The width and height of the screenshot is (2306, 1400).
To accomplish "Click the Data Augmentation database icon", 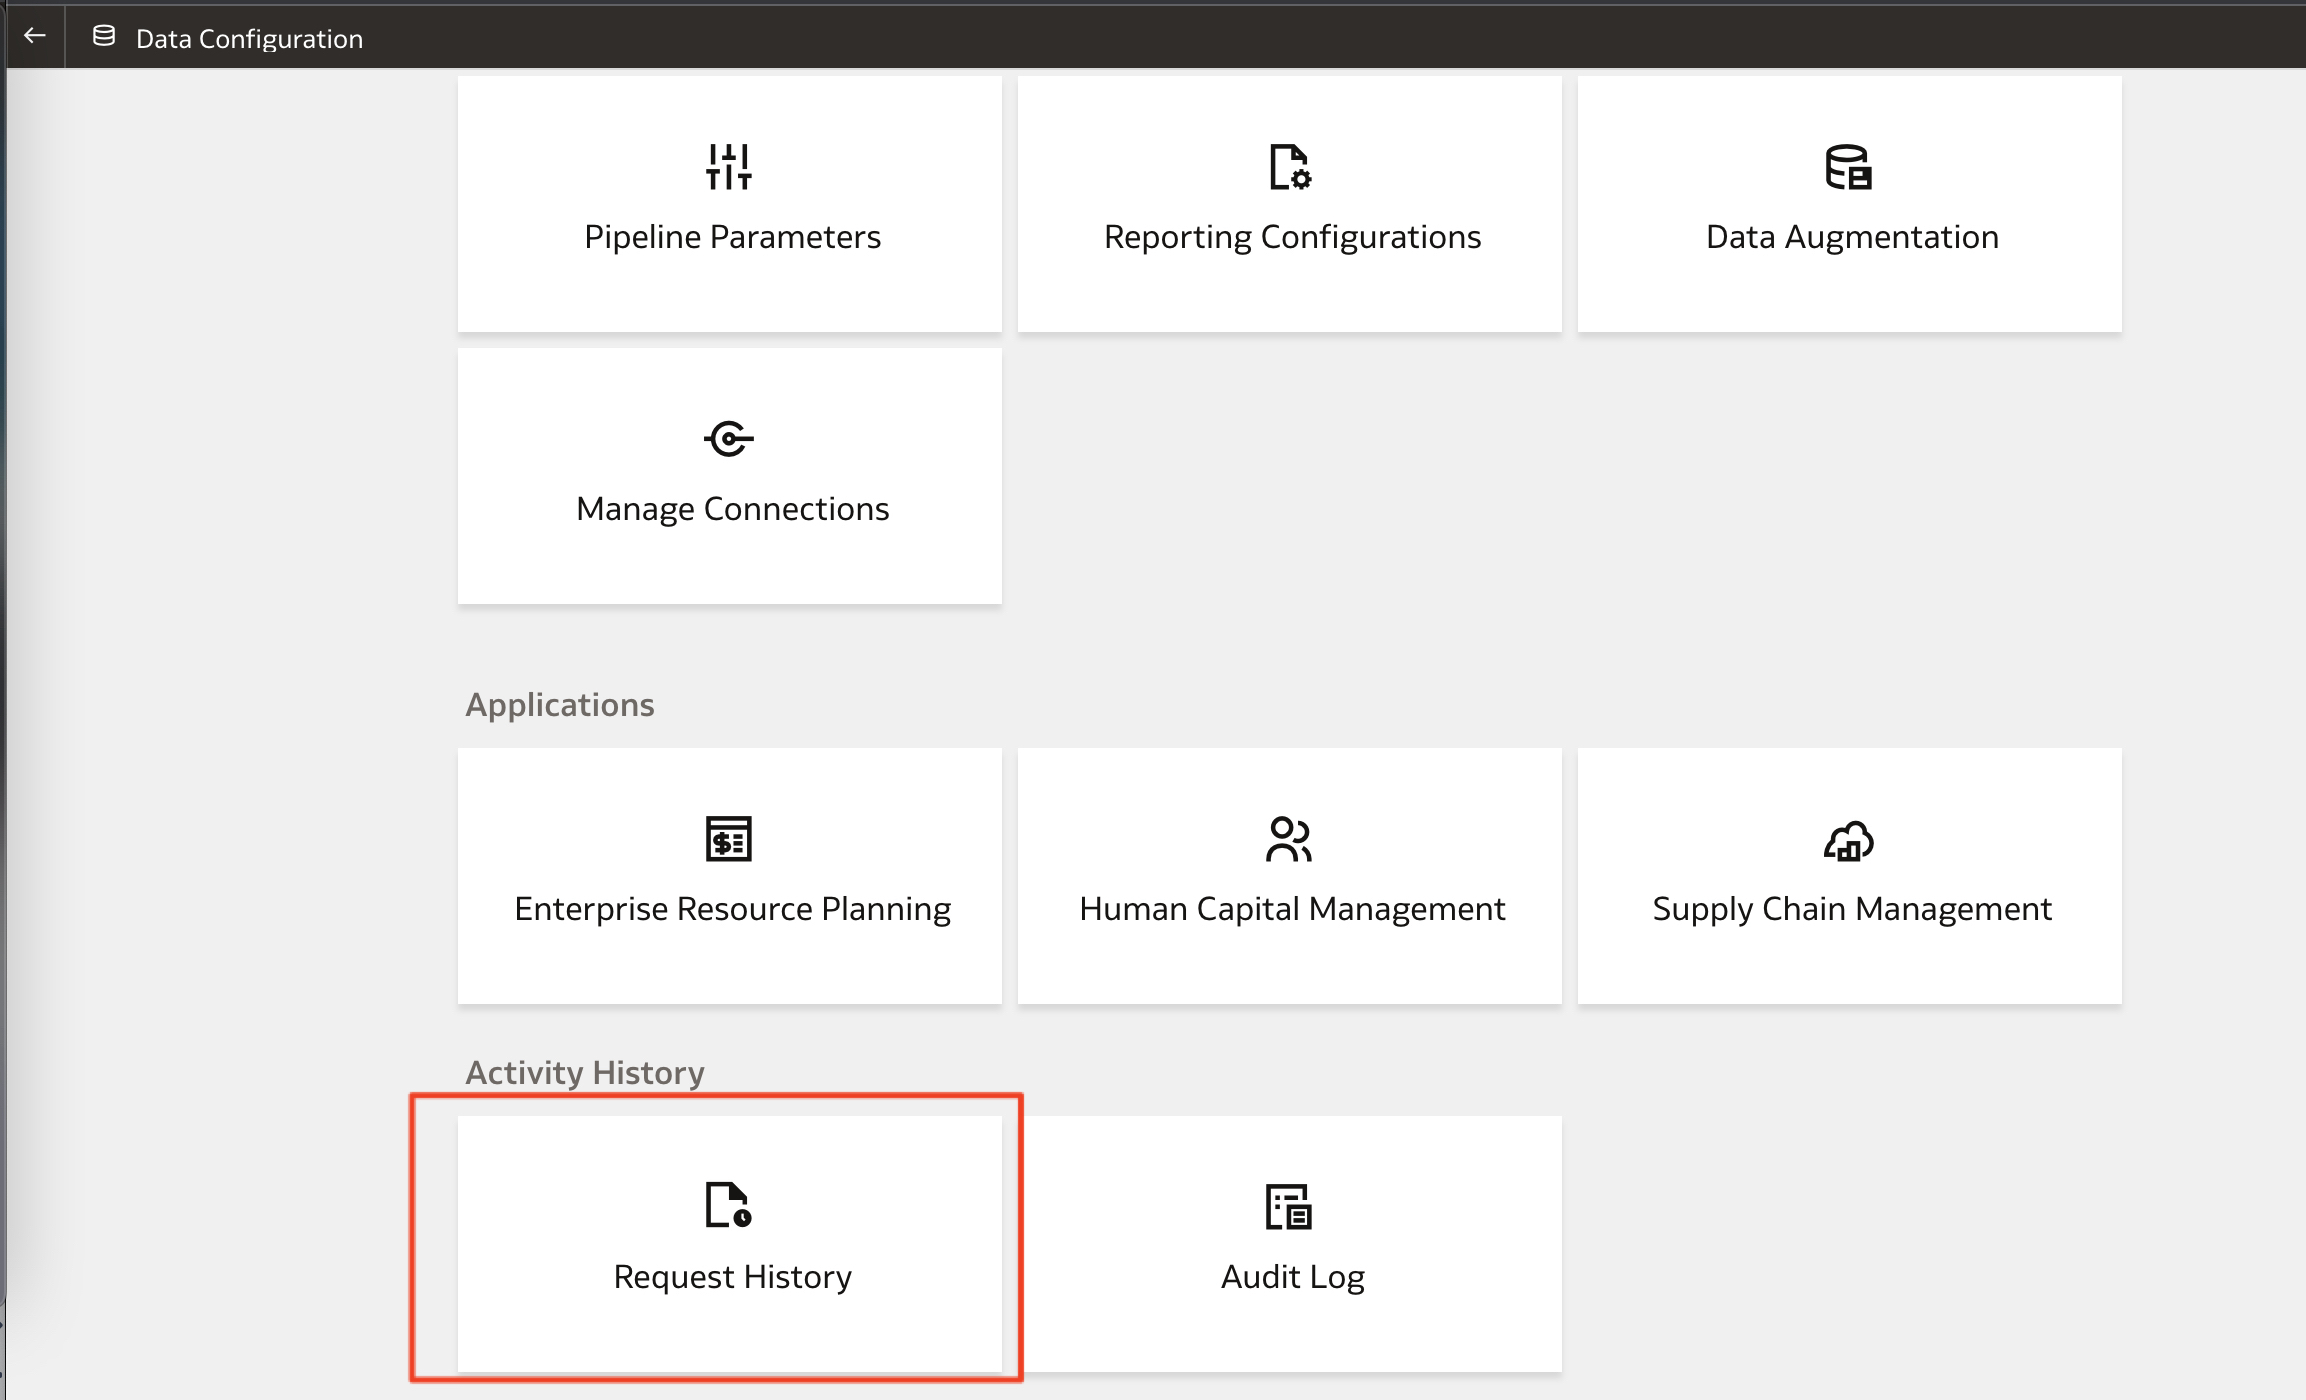I will click(1848, 167).
